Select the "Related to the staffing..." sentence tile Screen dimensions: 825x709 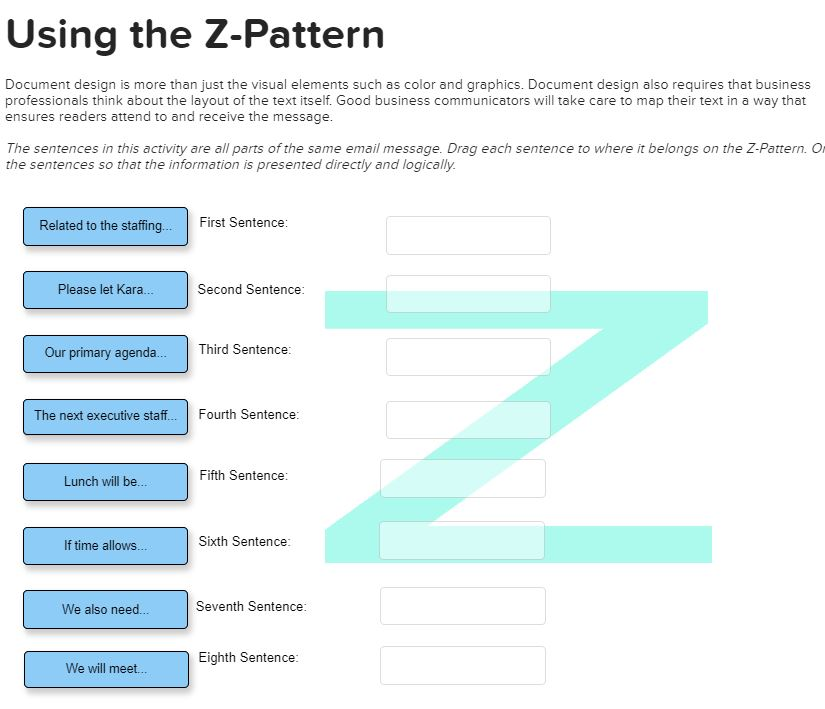[105, 227]
